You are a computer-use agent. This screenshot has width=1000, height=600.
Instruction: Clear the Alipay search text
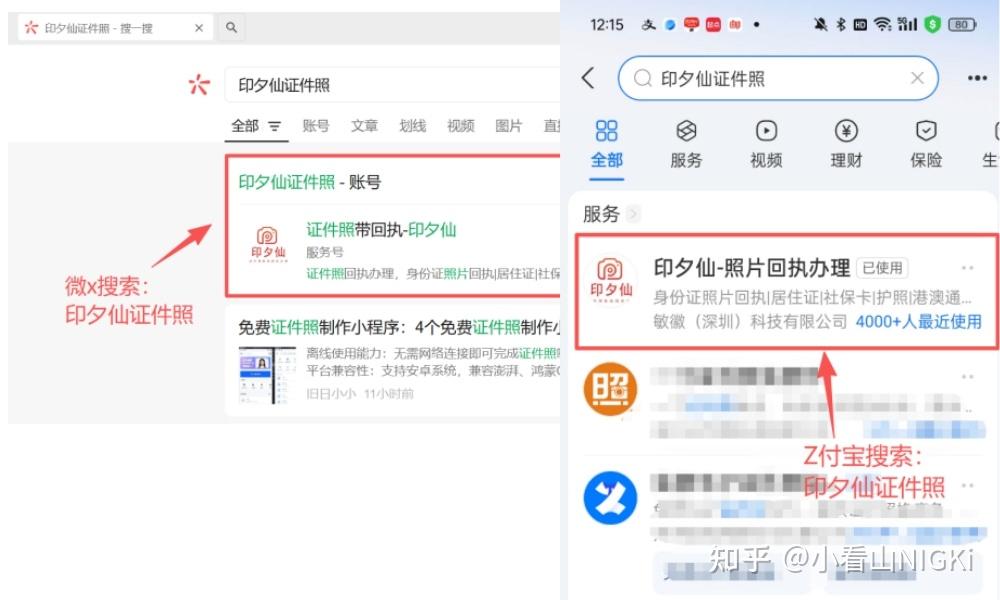point(917,78)
